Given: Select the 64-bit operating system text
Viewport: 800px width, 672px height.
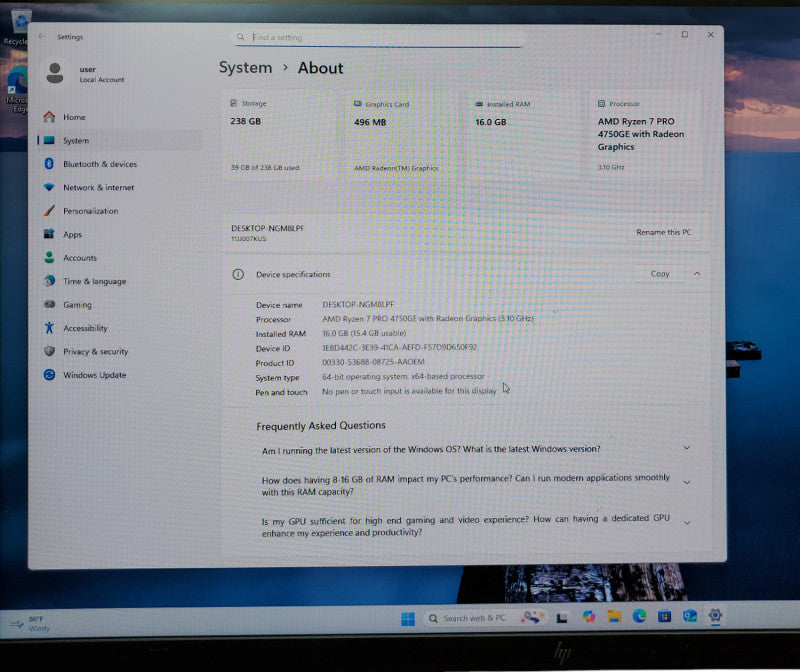Looking at the screenshot, I should (403, 377).
